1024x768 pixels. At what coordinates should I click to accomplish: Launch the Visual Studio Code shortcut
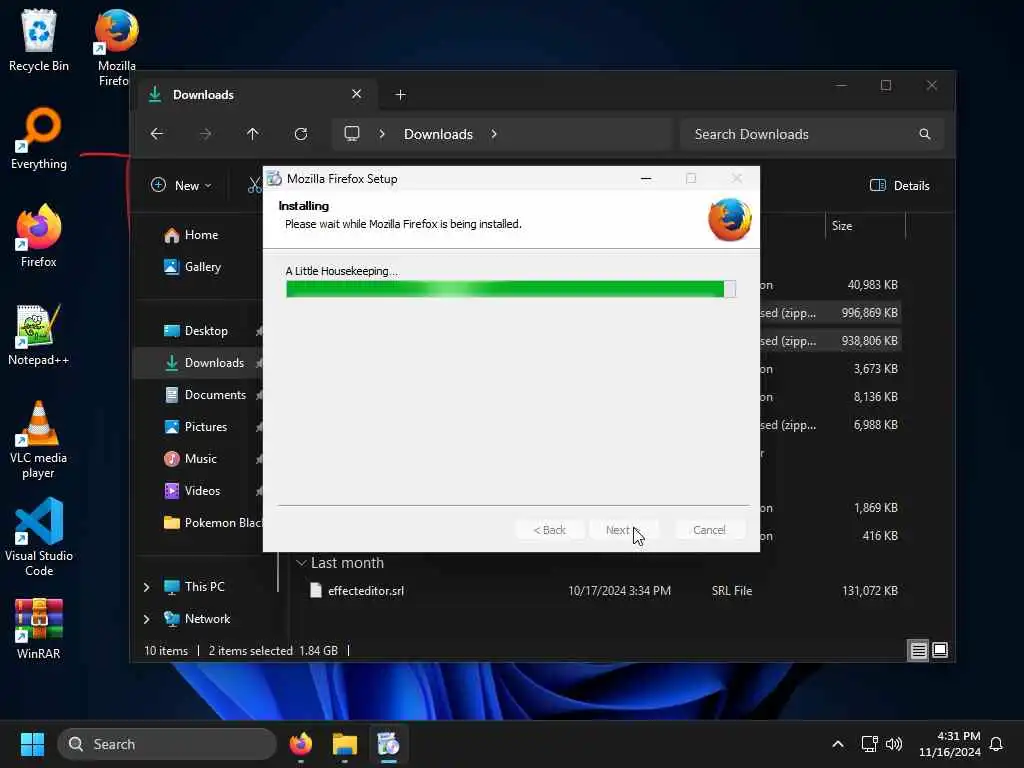39,537
